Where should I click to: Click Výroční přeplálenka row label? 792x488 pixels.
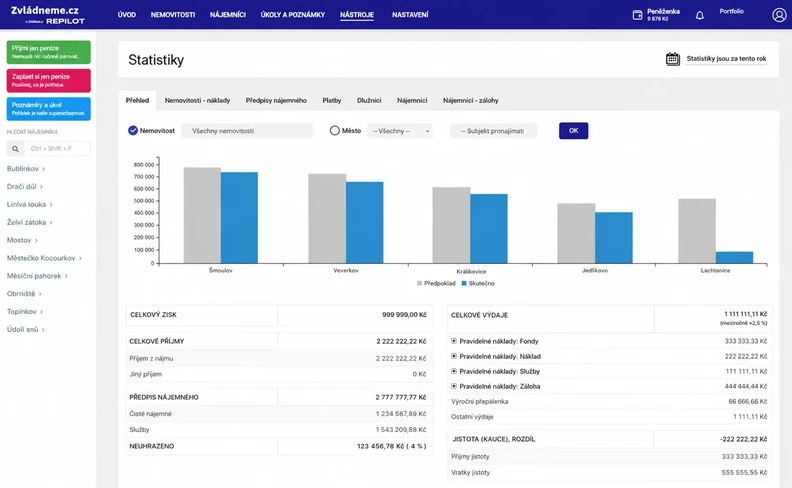coord(479,402)
